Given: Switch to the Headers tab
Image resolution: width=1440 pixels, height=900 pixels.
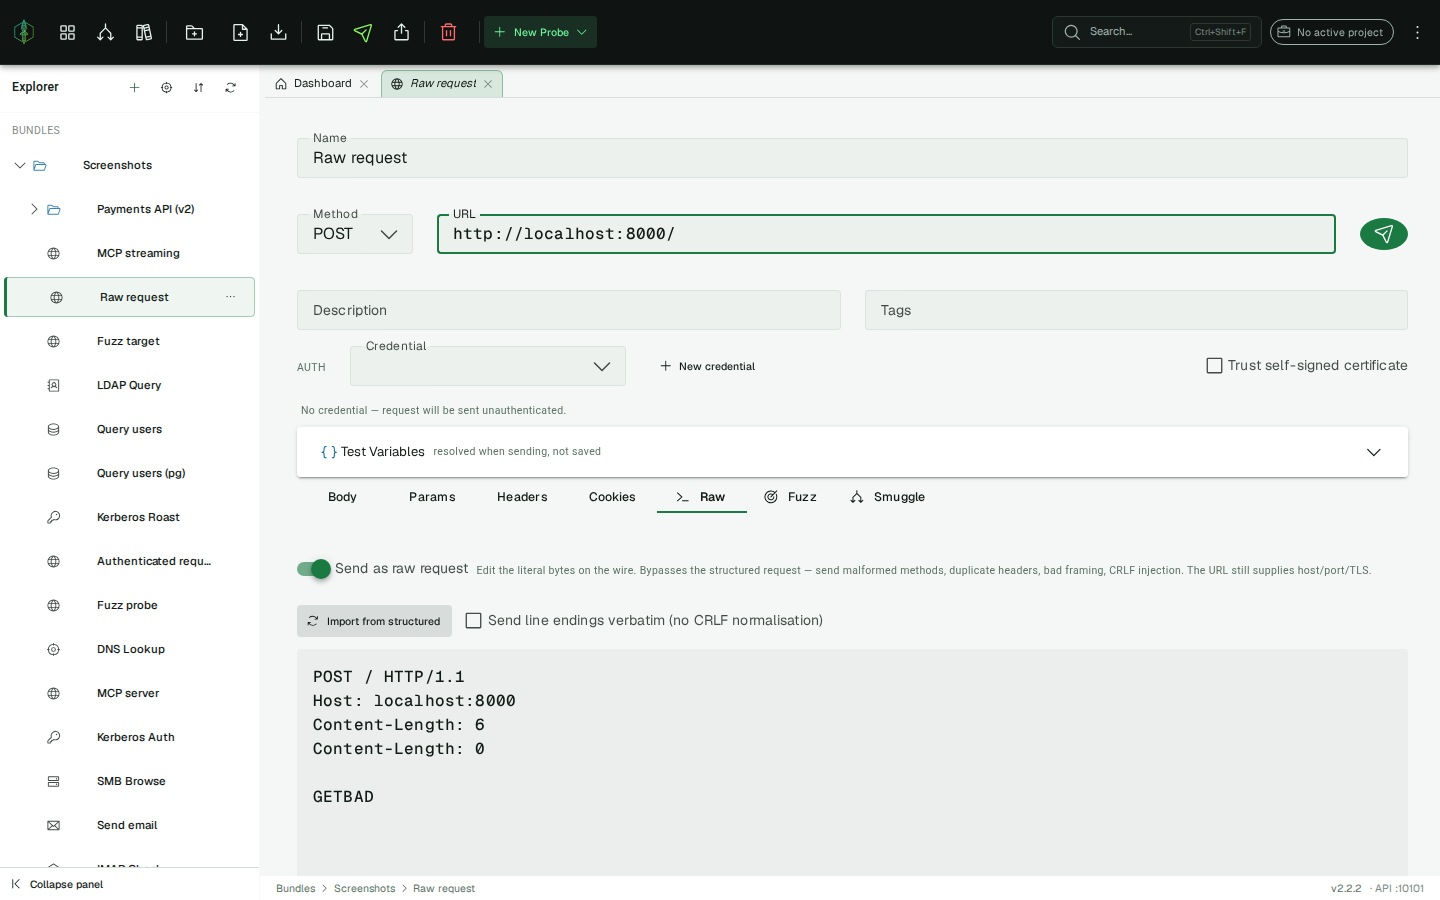Looking at the screenshot, I should tap(522, 497).
